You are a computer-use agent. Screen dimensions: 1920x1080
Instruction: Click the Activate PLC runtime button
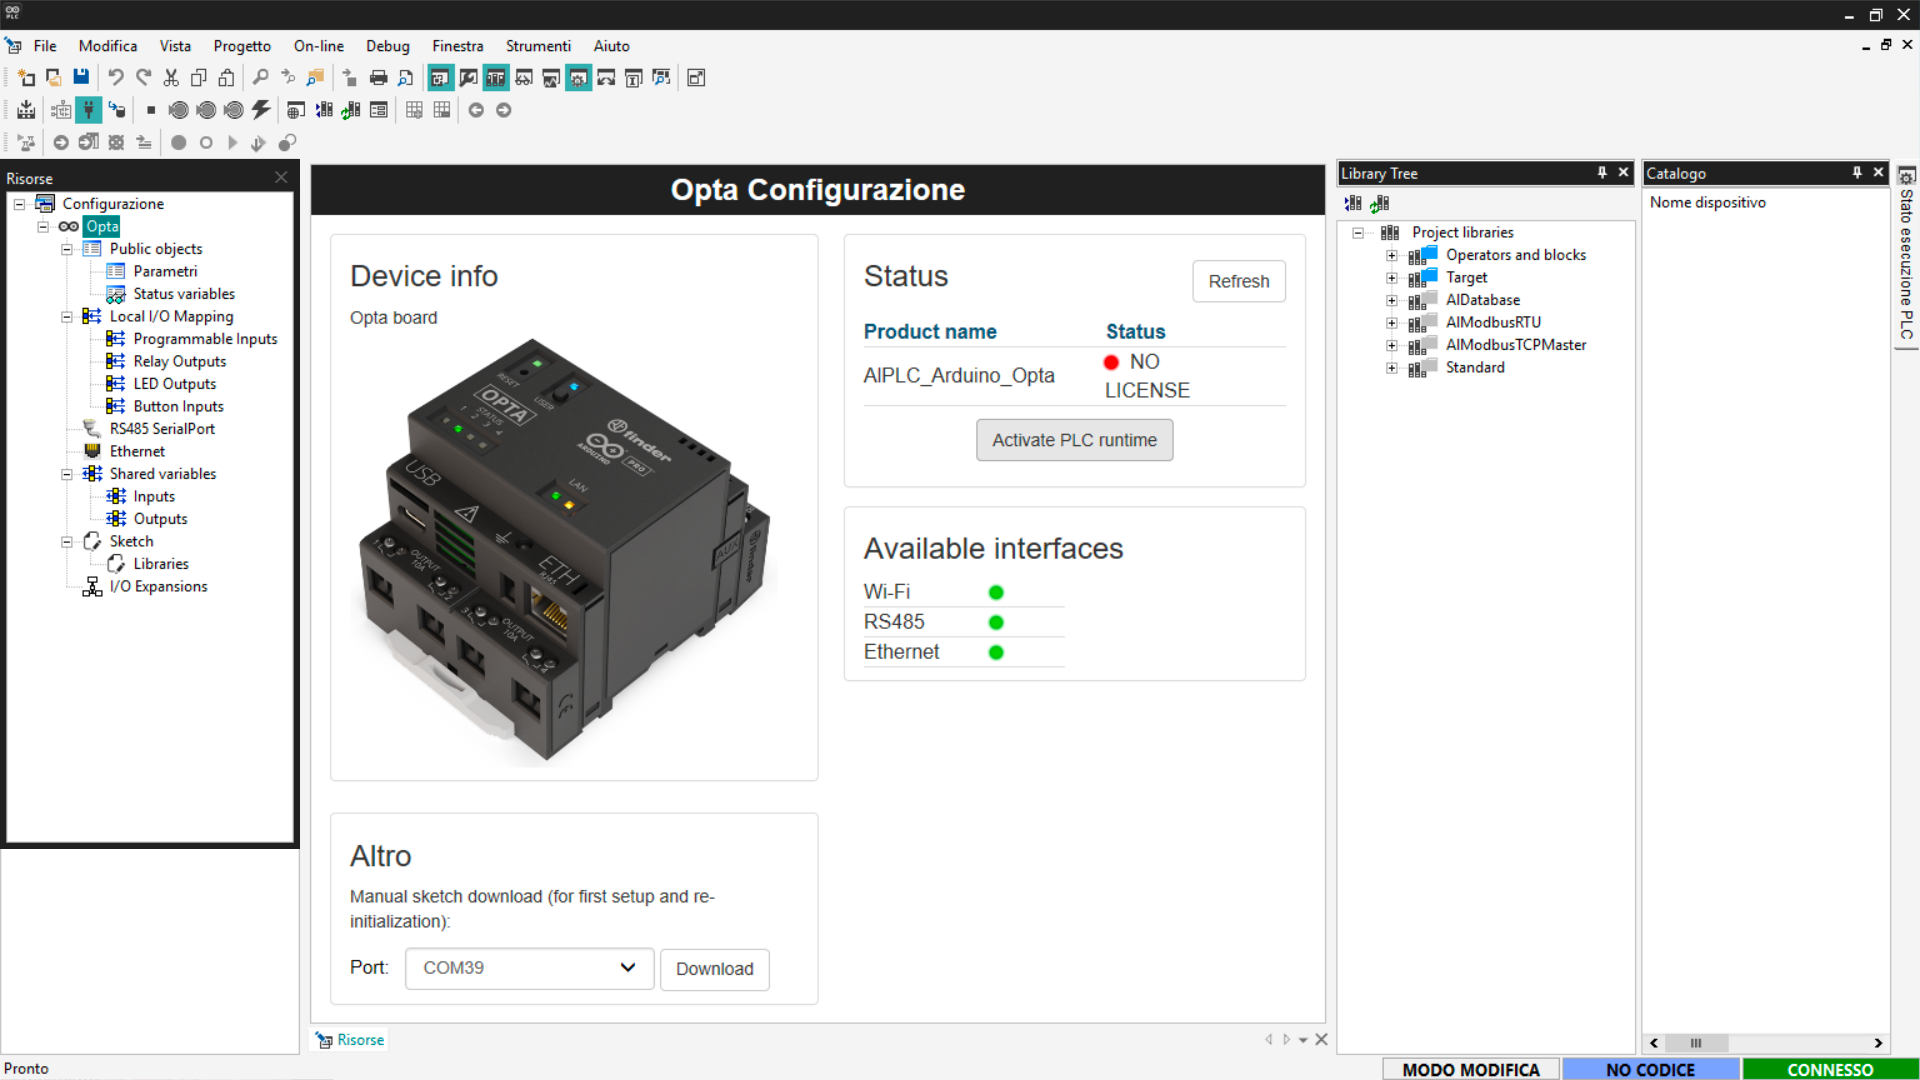click(x=1074, y=440)
